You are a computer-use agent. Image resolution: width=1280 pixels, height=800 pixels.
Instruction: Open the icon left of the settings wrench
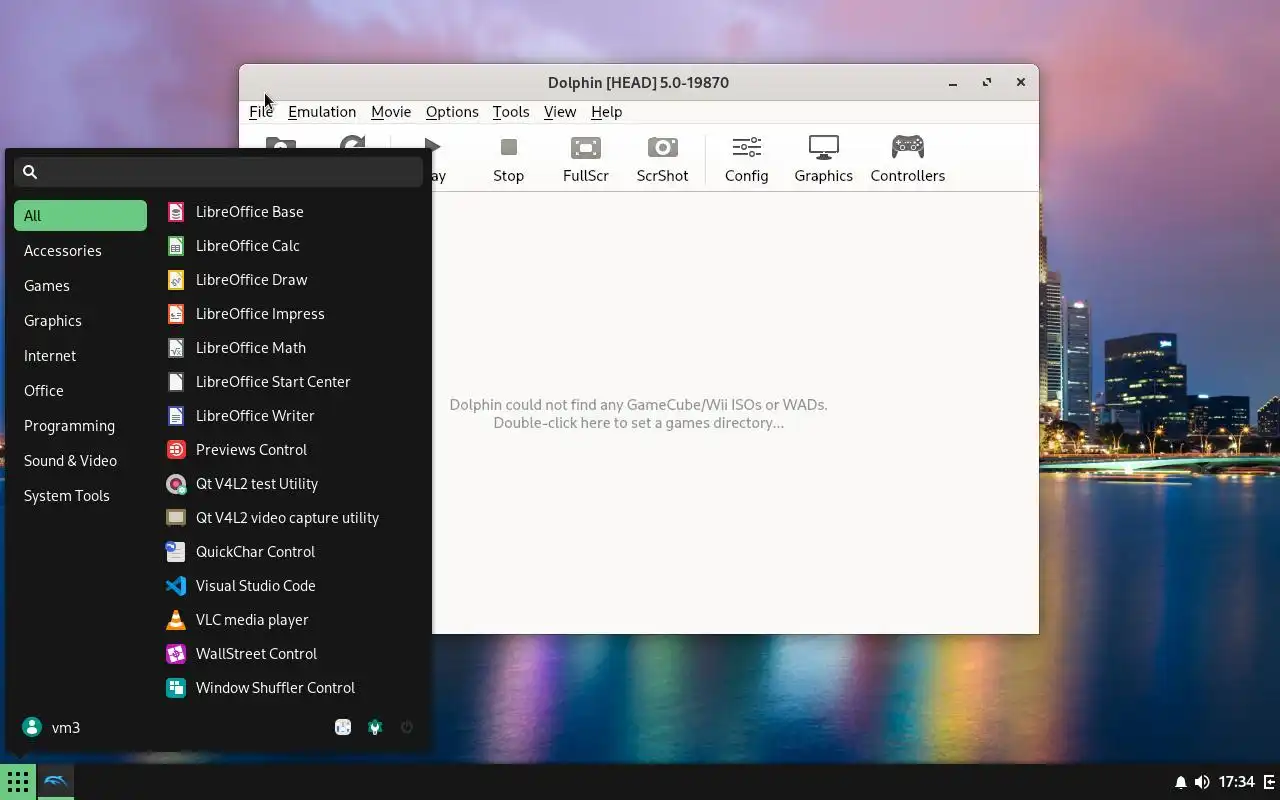point(343,728)
